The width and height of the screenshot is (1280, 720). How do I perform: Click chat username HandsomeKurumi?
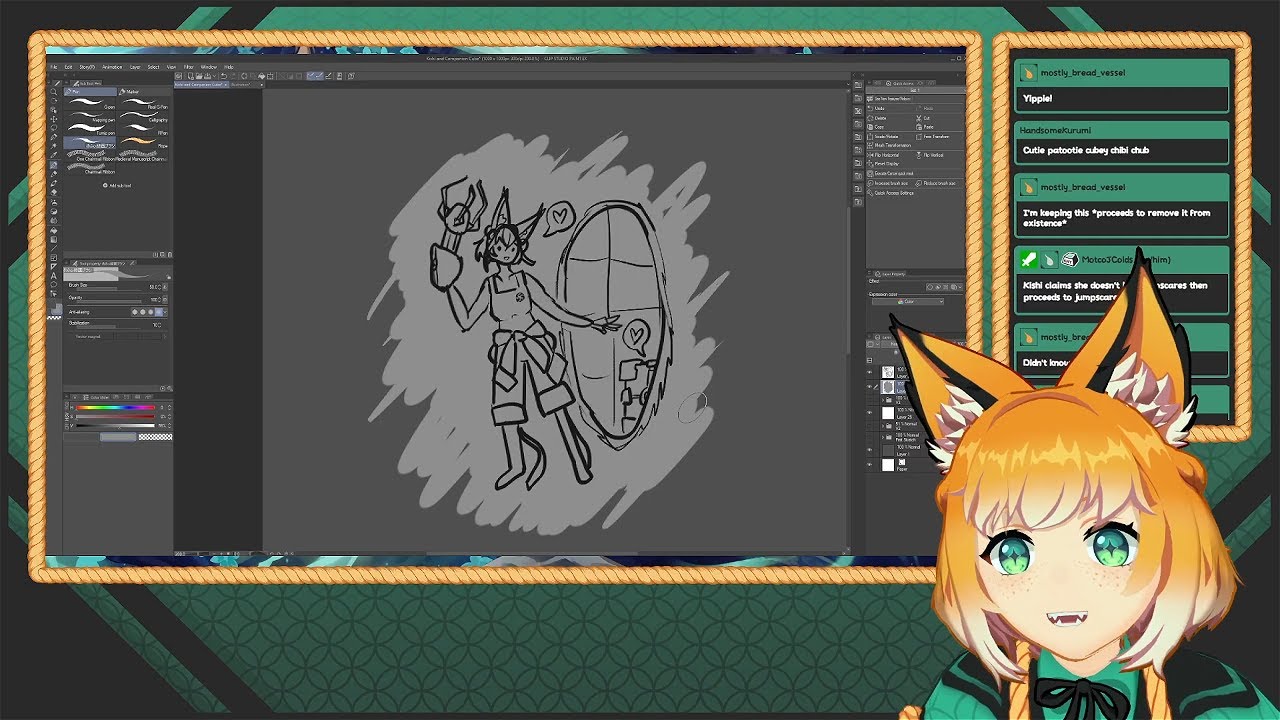pos(1055,130)
